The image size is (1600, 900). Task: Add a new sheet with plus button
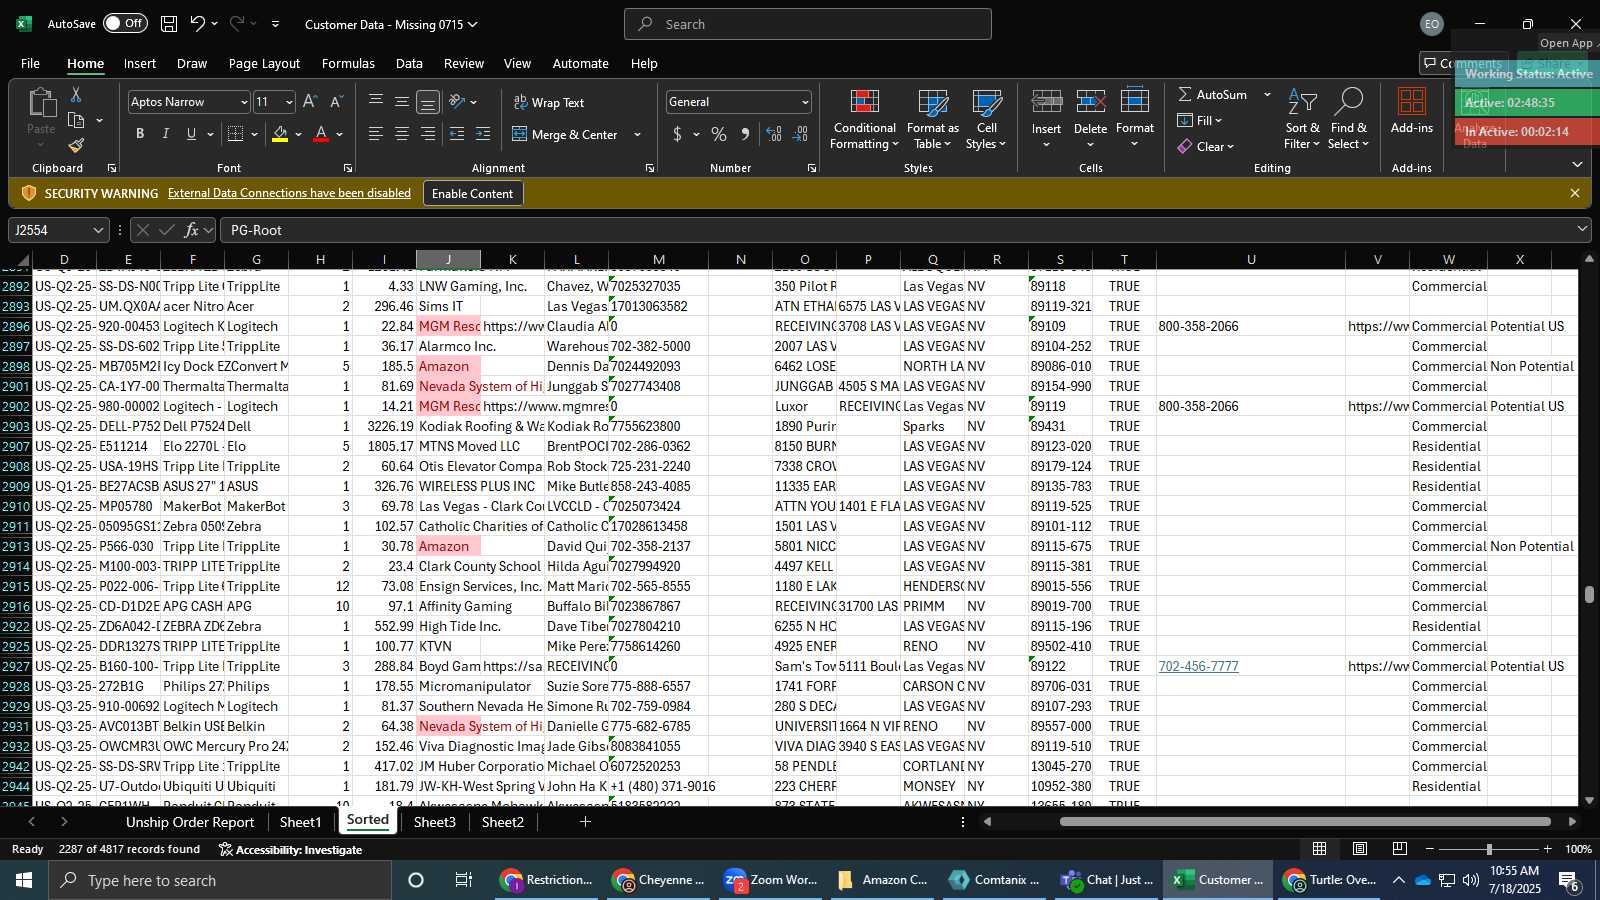tap(585, 822)
